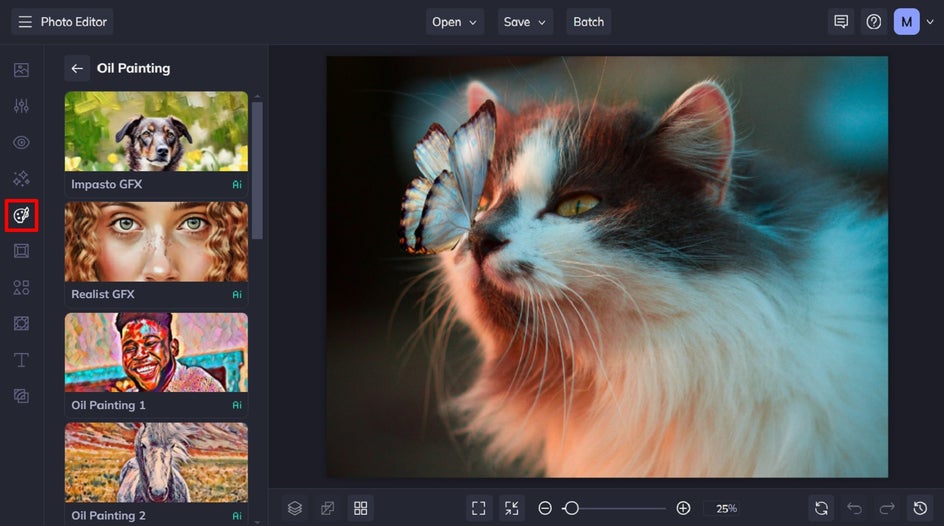Click the Batch button
Viewport: 944px width, 526px height.
[x=588, y=22]
